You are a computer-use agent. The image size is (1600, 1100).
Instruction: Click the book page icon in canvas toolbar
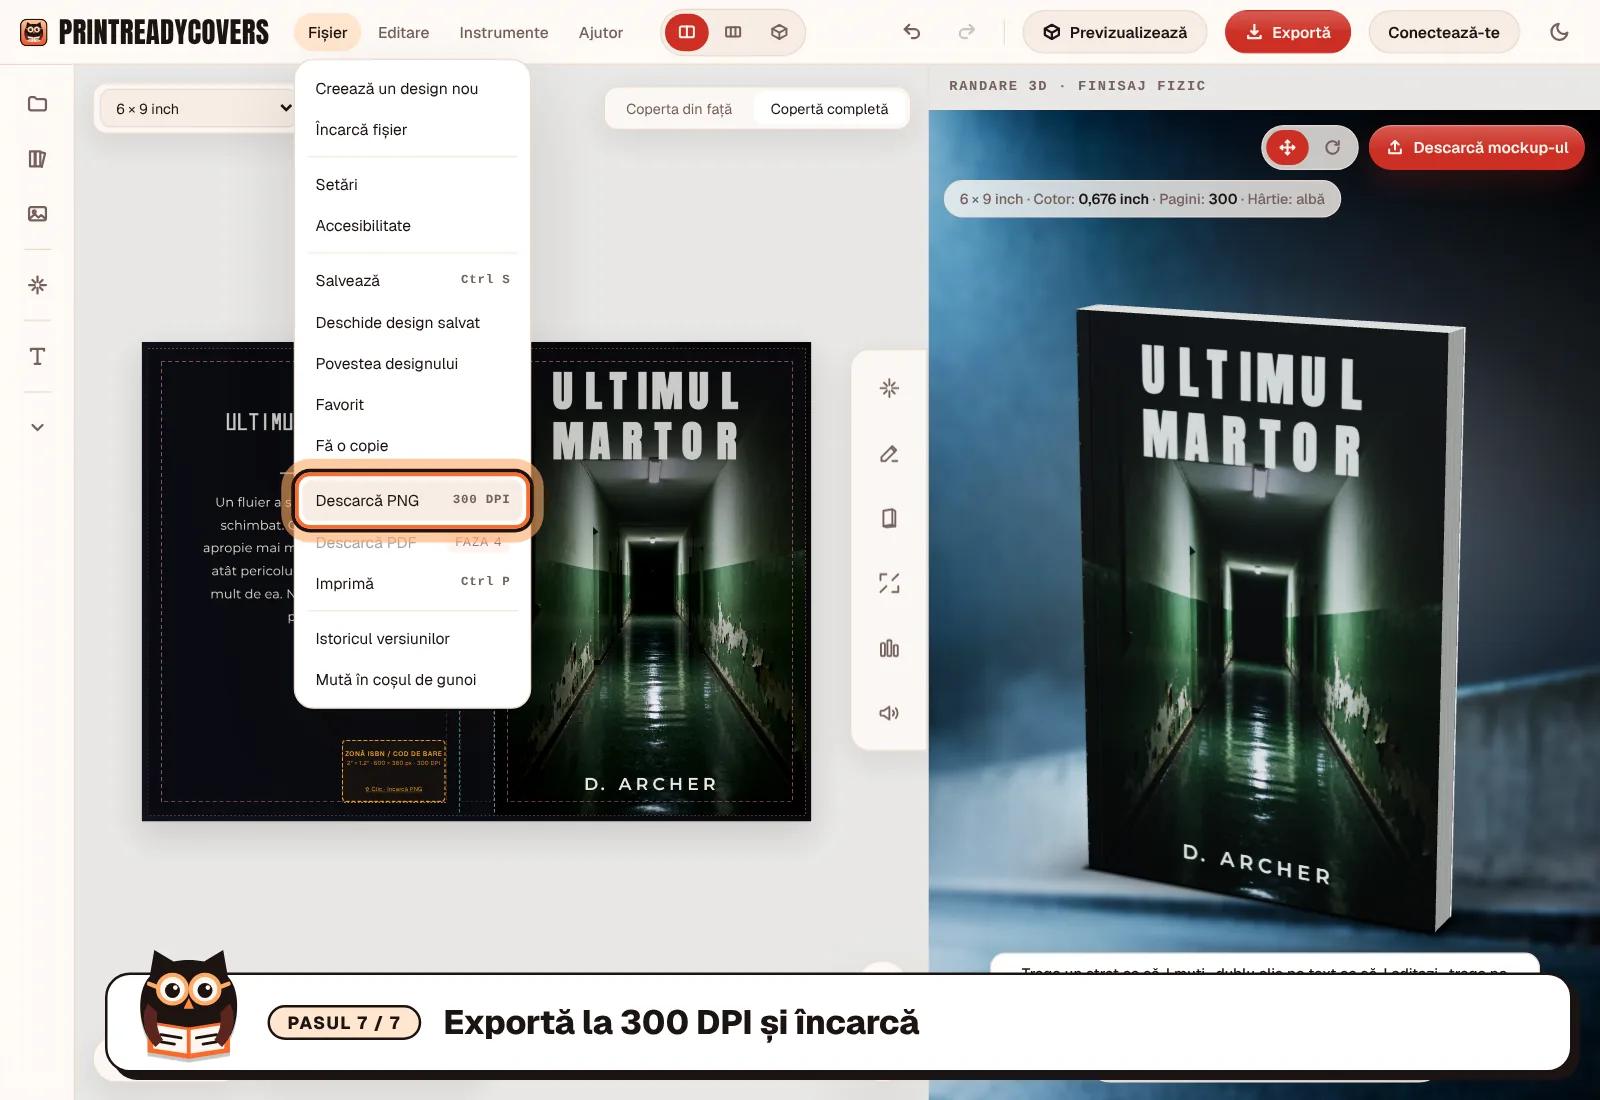tap(889, 518)
